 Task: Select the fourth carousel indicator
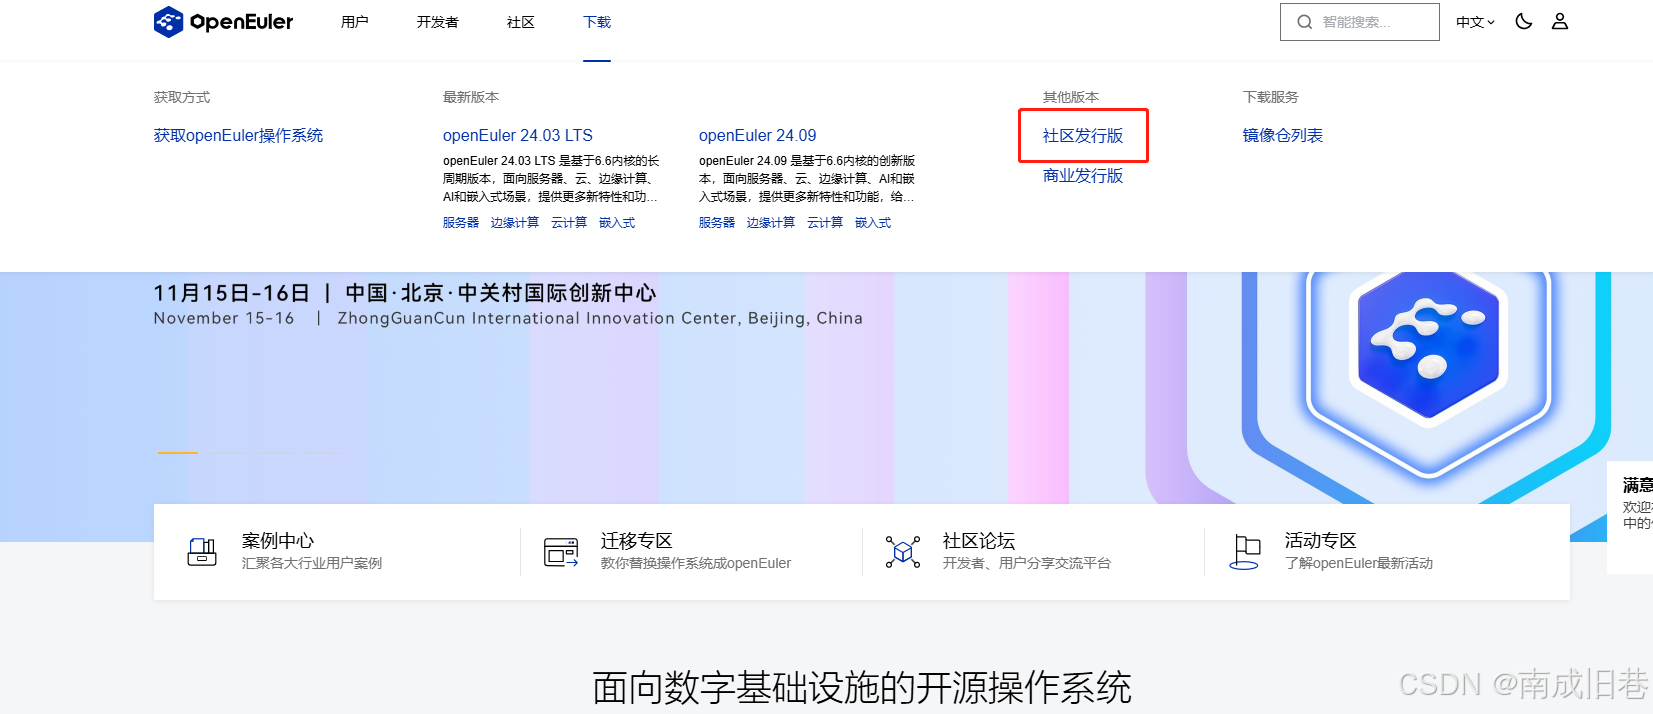324,453
